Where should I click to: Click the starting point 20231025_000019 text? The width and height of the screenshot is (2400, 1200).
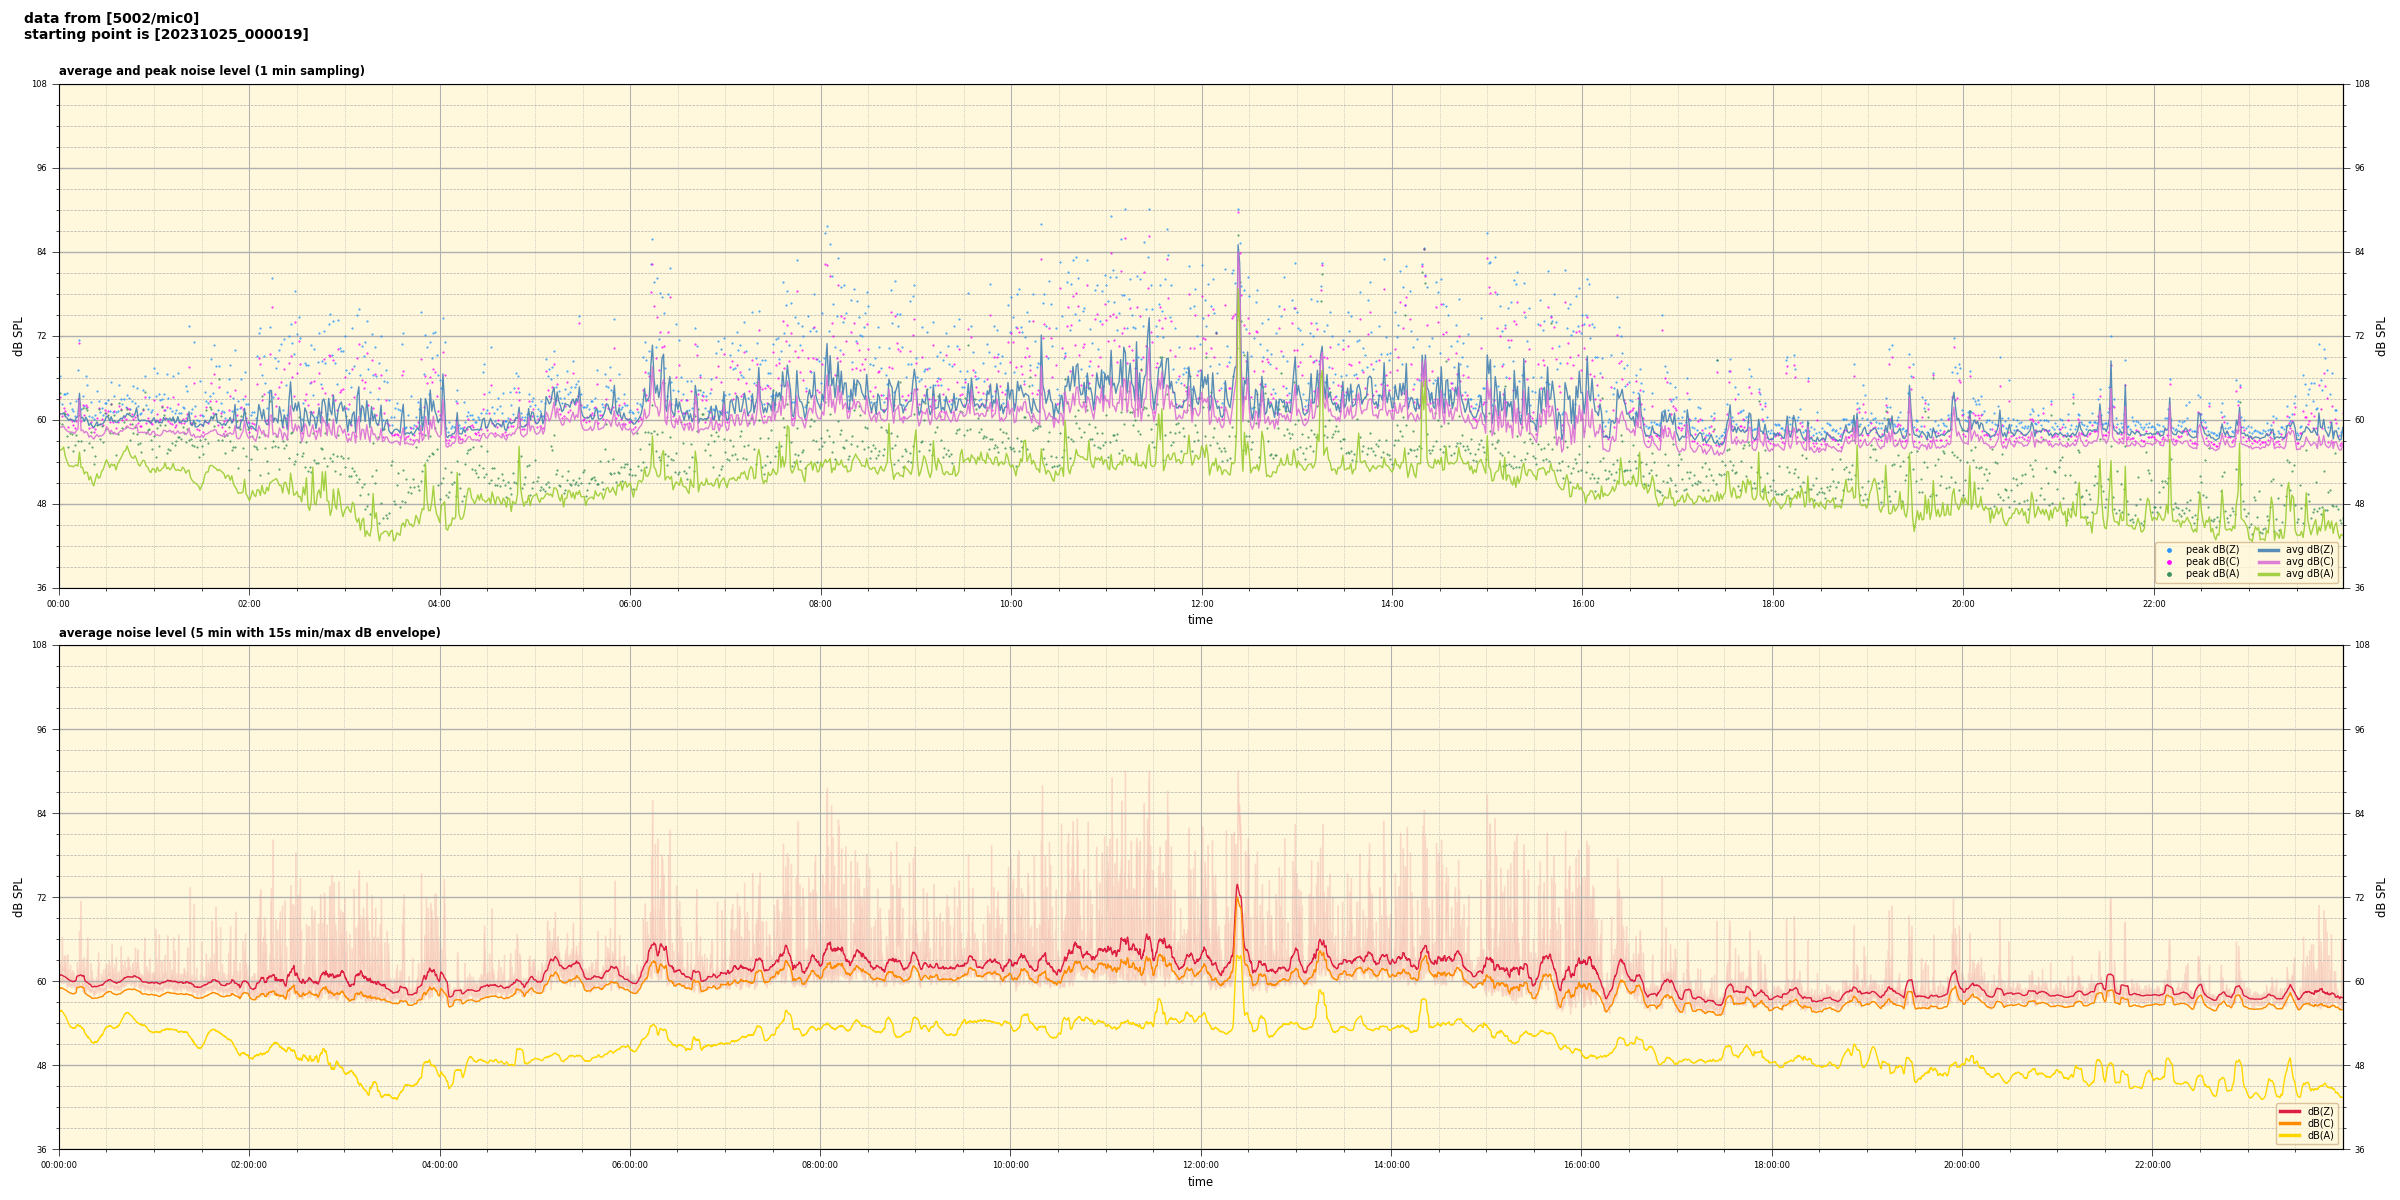click(166, 35)
